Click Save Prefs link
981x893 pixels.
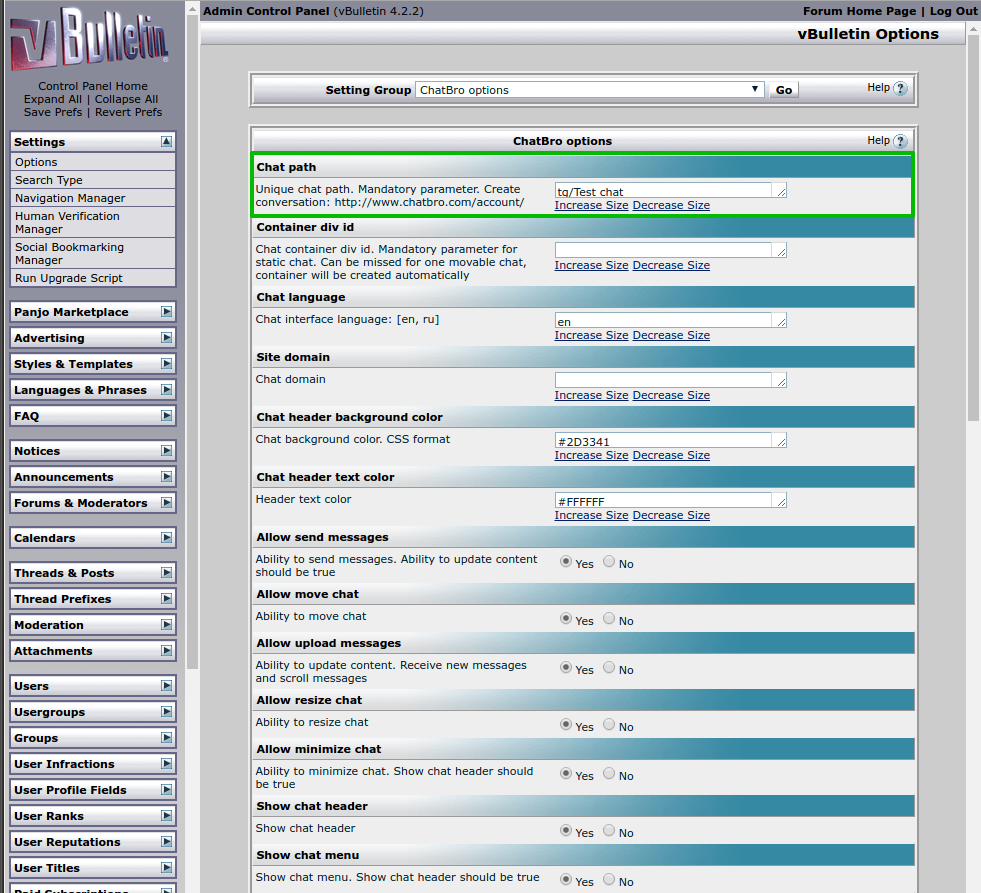point(53,113)
